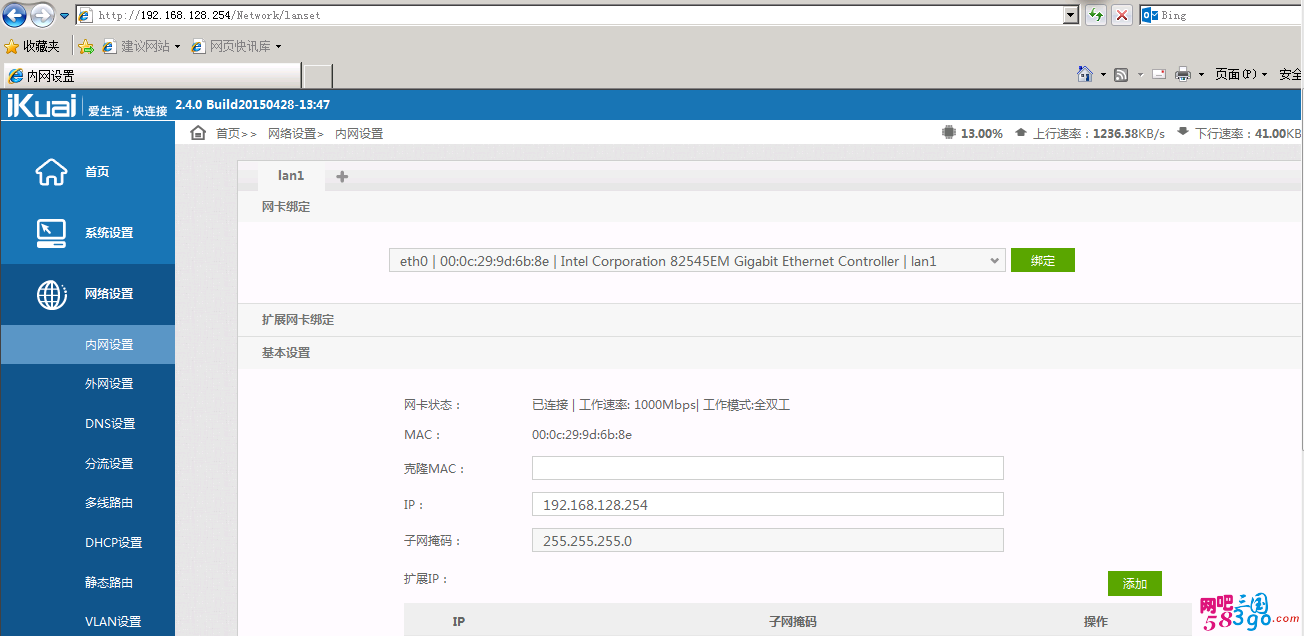Expand the 网页快讯库 dropdown arrow
Viewport: 1304px width, 636px height.
pos(278,46)
